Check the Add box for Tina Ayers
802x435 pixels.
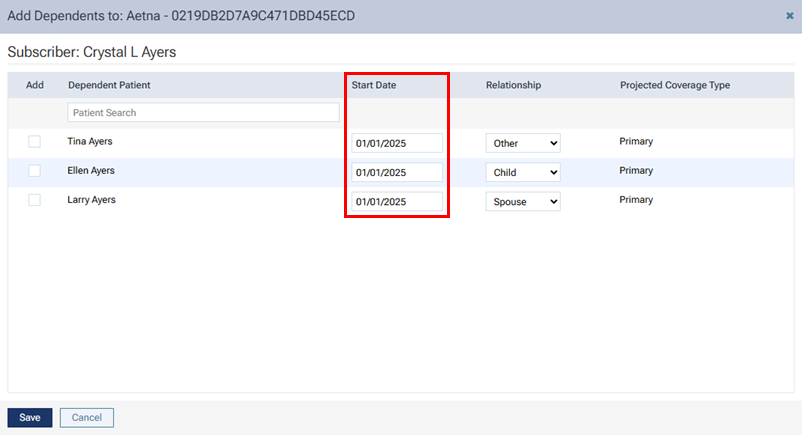point(34,141)
